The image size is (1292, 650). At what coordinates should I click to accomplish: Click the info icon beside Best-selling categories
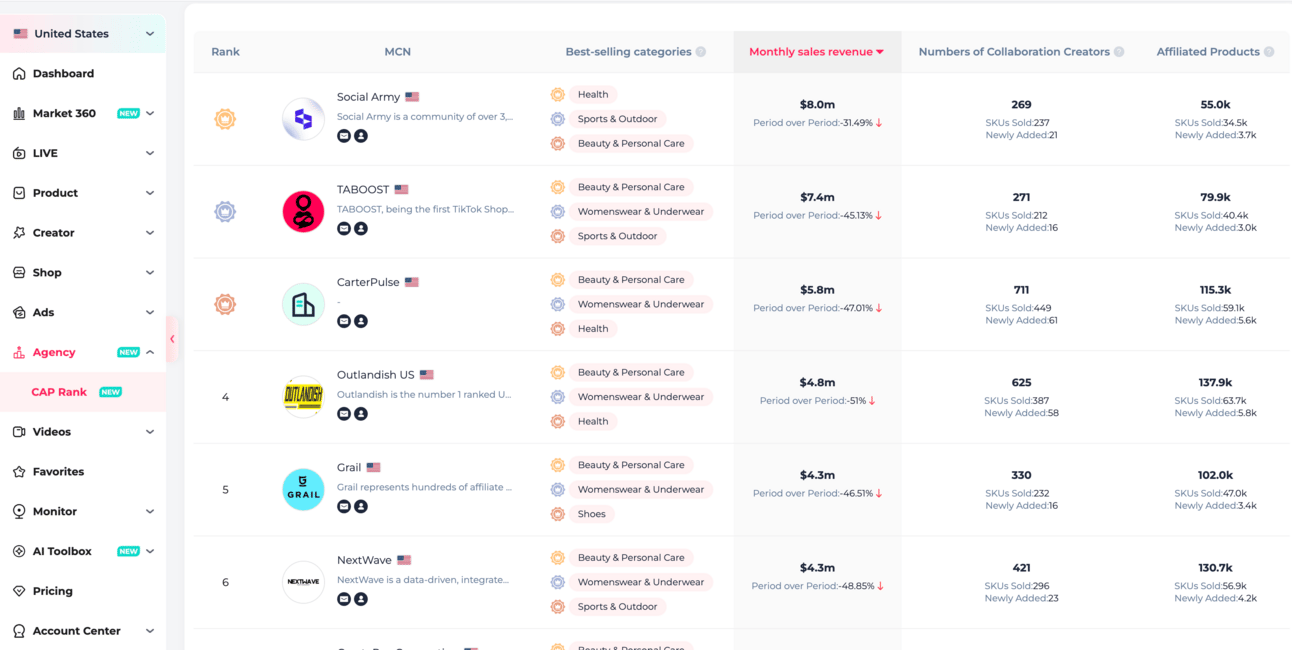pos(701,52)
